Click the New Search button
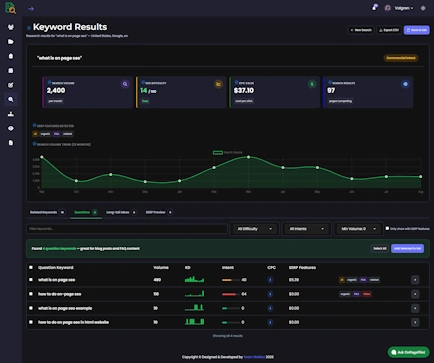The height and width of the screenshot is (363, 434). 361,30
